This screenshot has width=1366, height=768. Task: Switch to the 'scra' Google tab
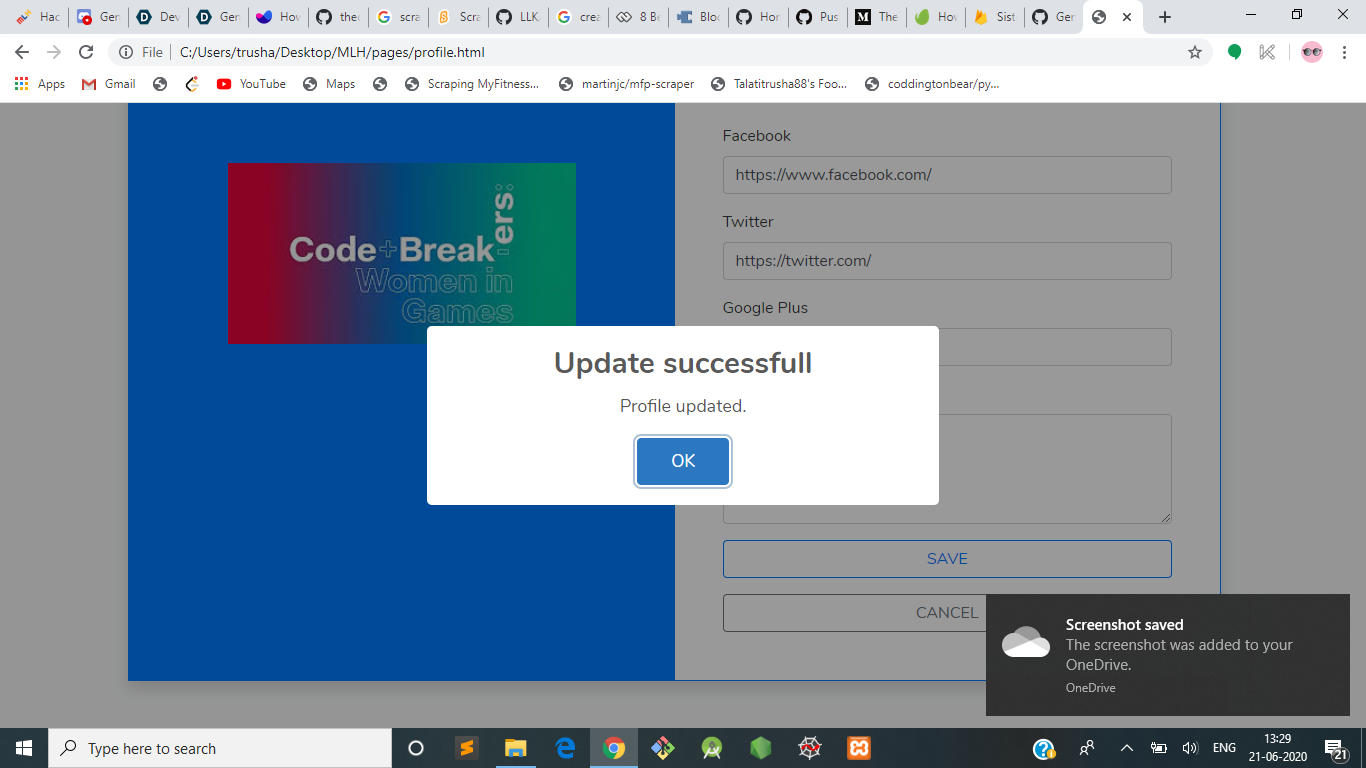(x=398, y=17)
